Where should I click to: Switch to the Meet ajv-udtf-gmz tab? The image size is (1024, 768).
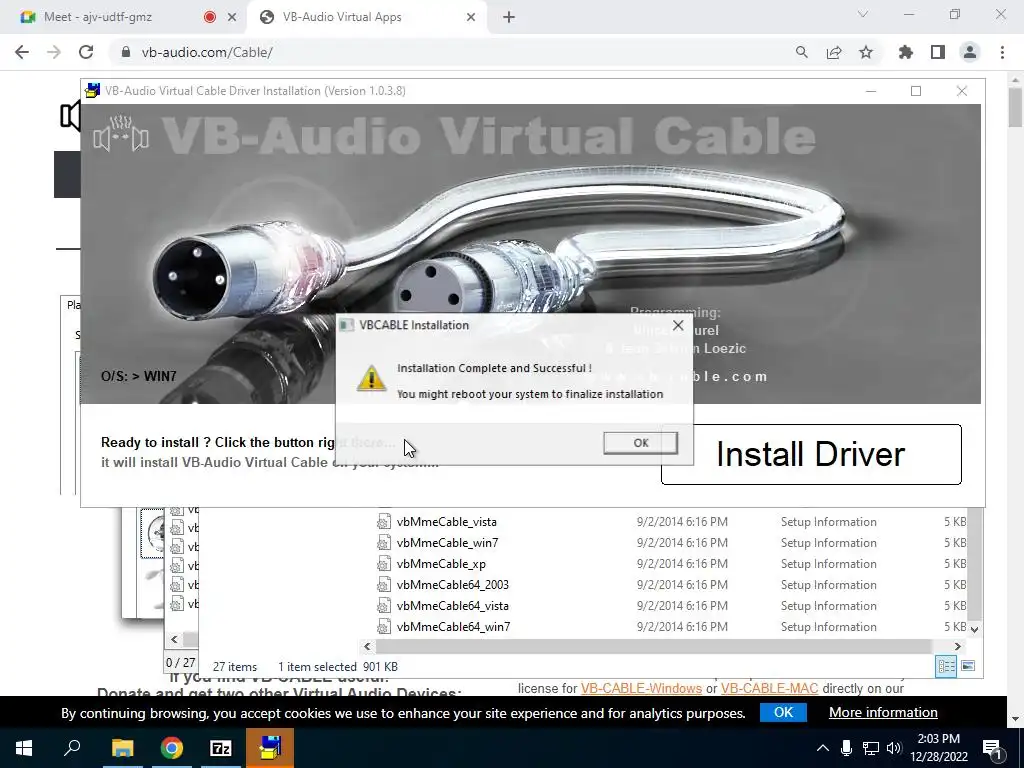pos(98,17)
